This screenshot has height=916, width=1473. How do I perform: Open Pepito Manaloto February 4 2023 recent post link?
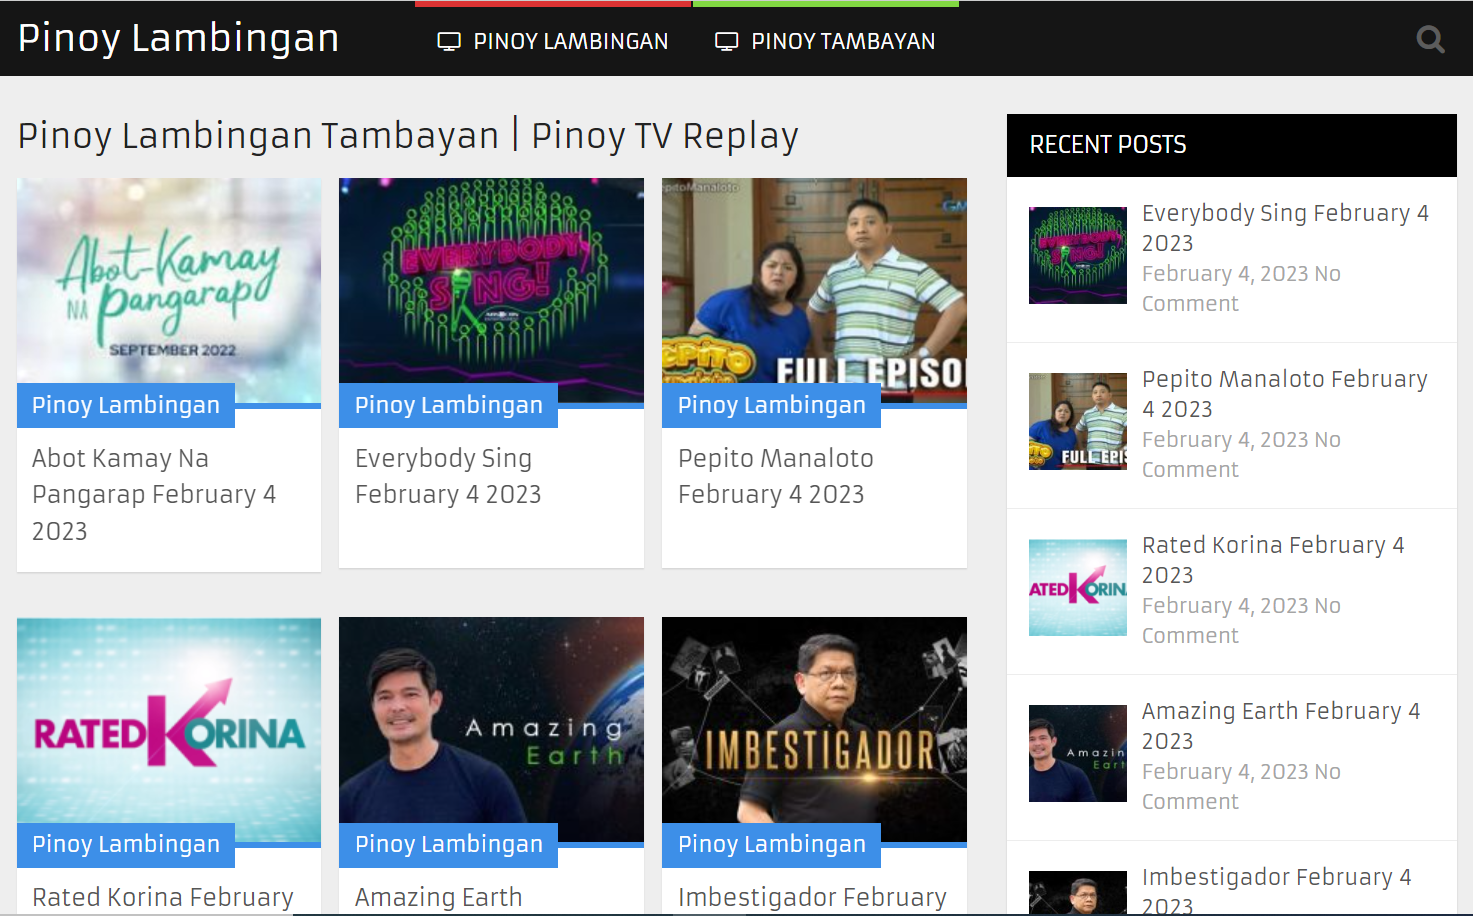[1285, 394]
